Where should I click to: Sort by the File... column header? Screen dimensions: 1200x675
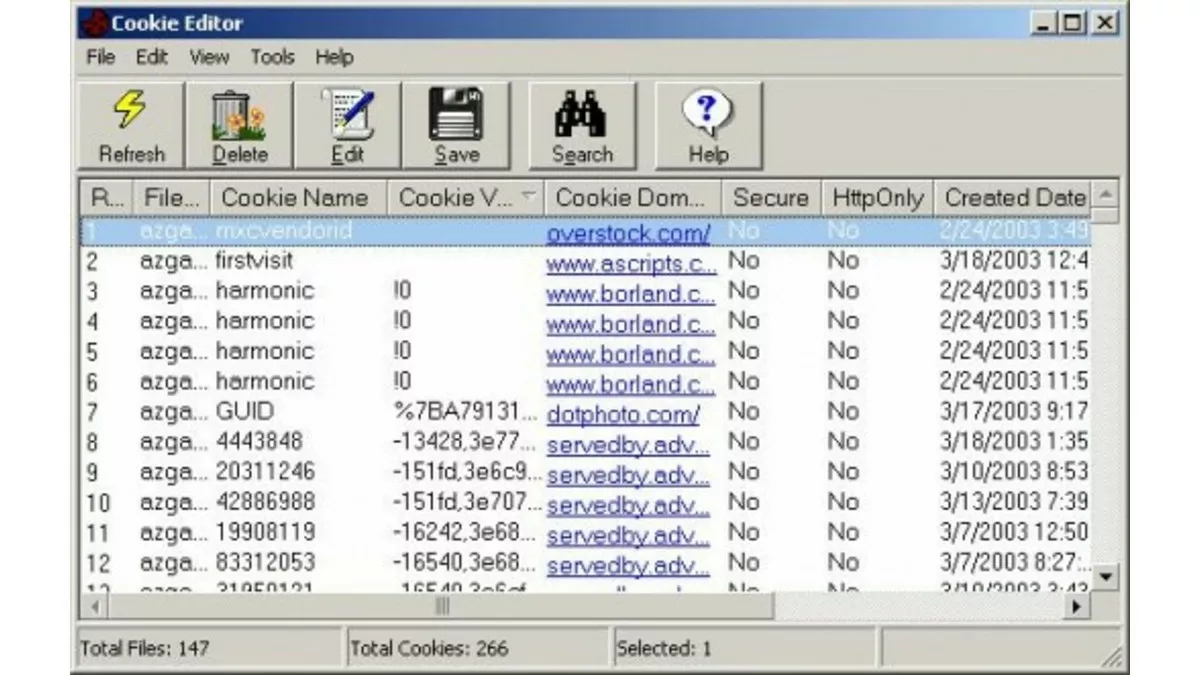(172, 198)
